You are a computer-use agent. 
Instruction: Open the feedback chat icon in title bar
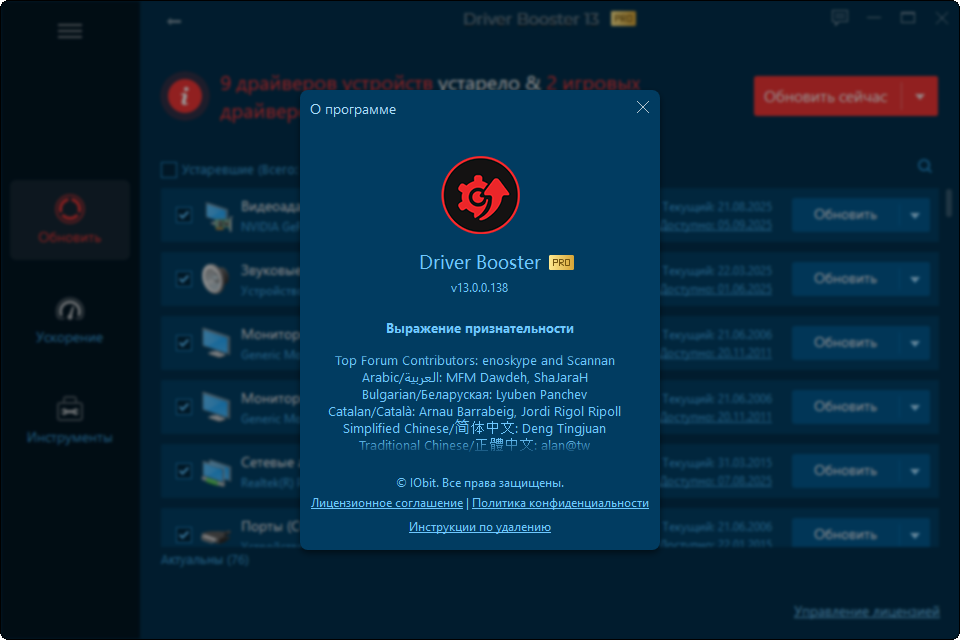(840, 18)
